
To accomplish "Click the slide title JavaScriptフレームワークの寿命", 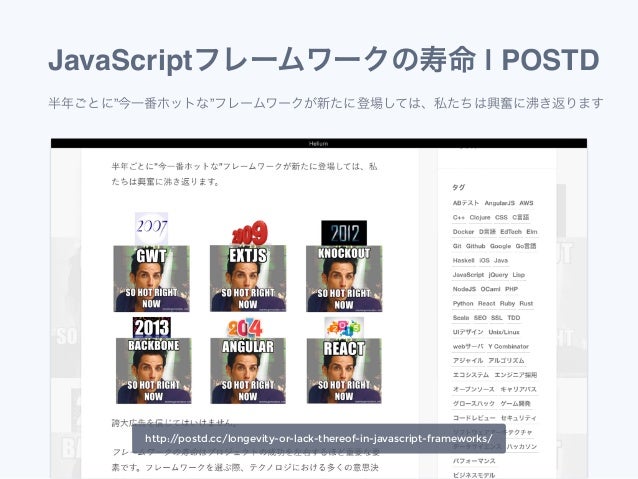I will (262, 60).
